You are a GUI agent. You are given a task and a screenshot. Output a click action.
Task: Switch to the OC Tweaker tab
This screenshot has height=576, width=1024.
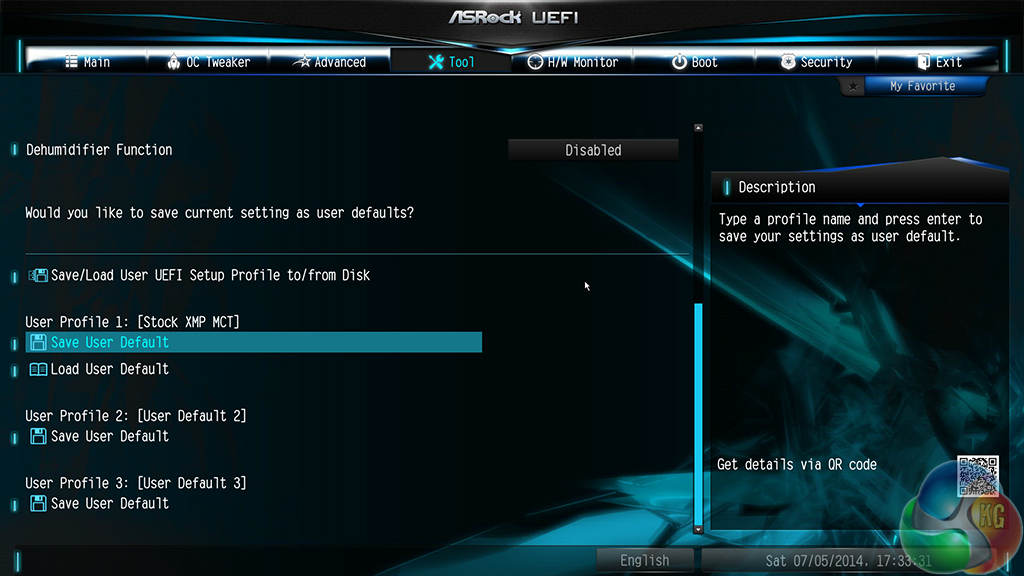[x=208, y=62]
